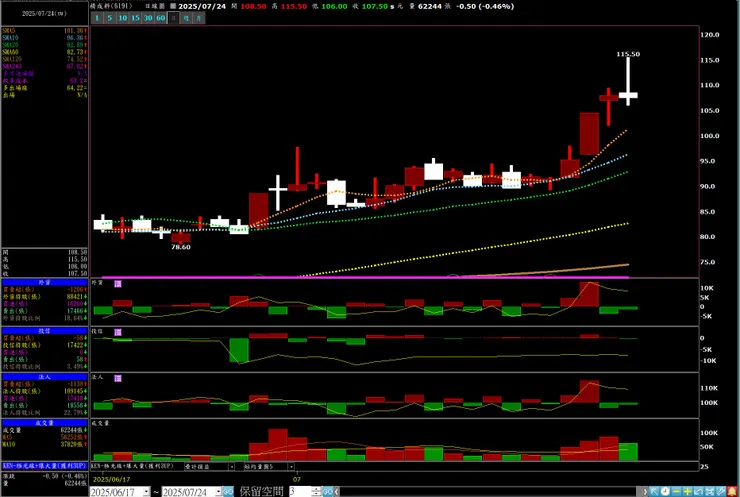Click the stock name 6191 in title bar
The height and width of the screenshot is (497, 740).
pyautogui.click(x=111, y=6)
